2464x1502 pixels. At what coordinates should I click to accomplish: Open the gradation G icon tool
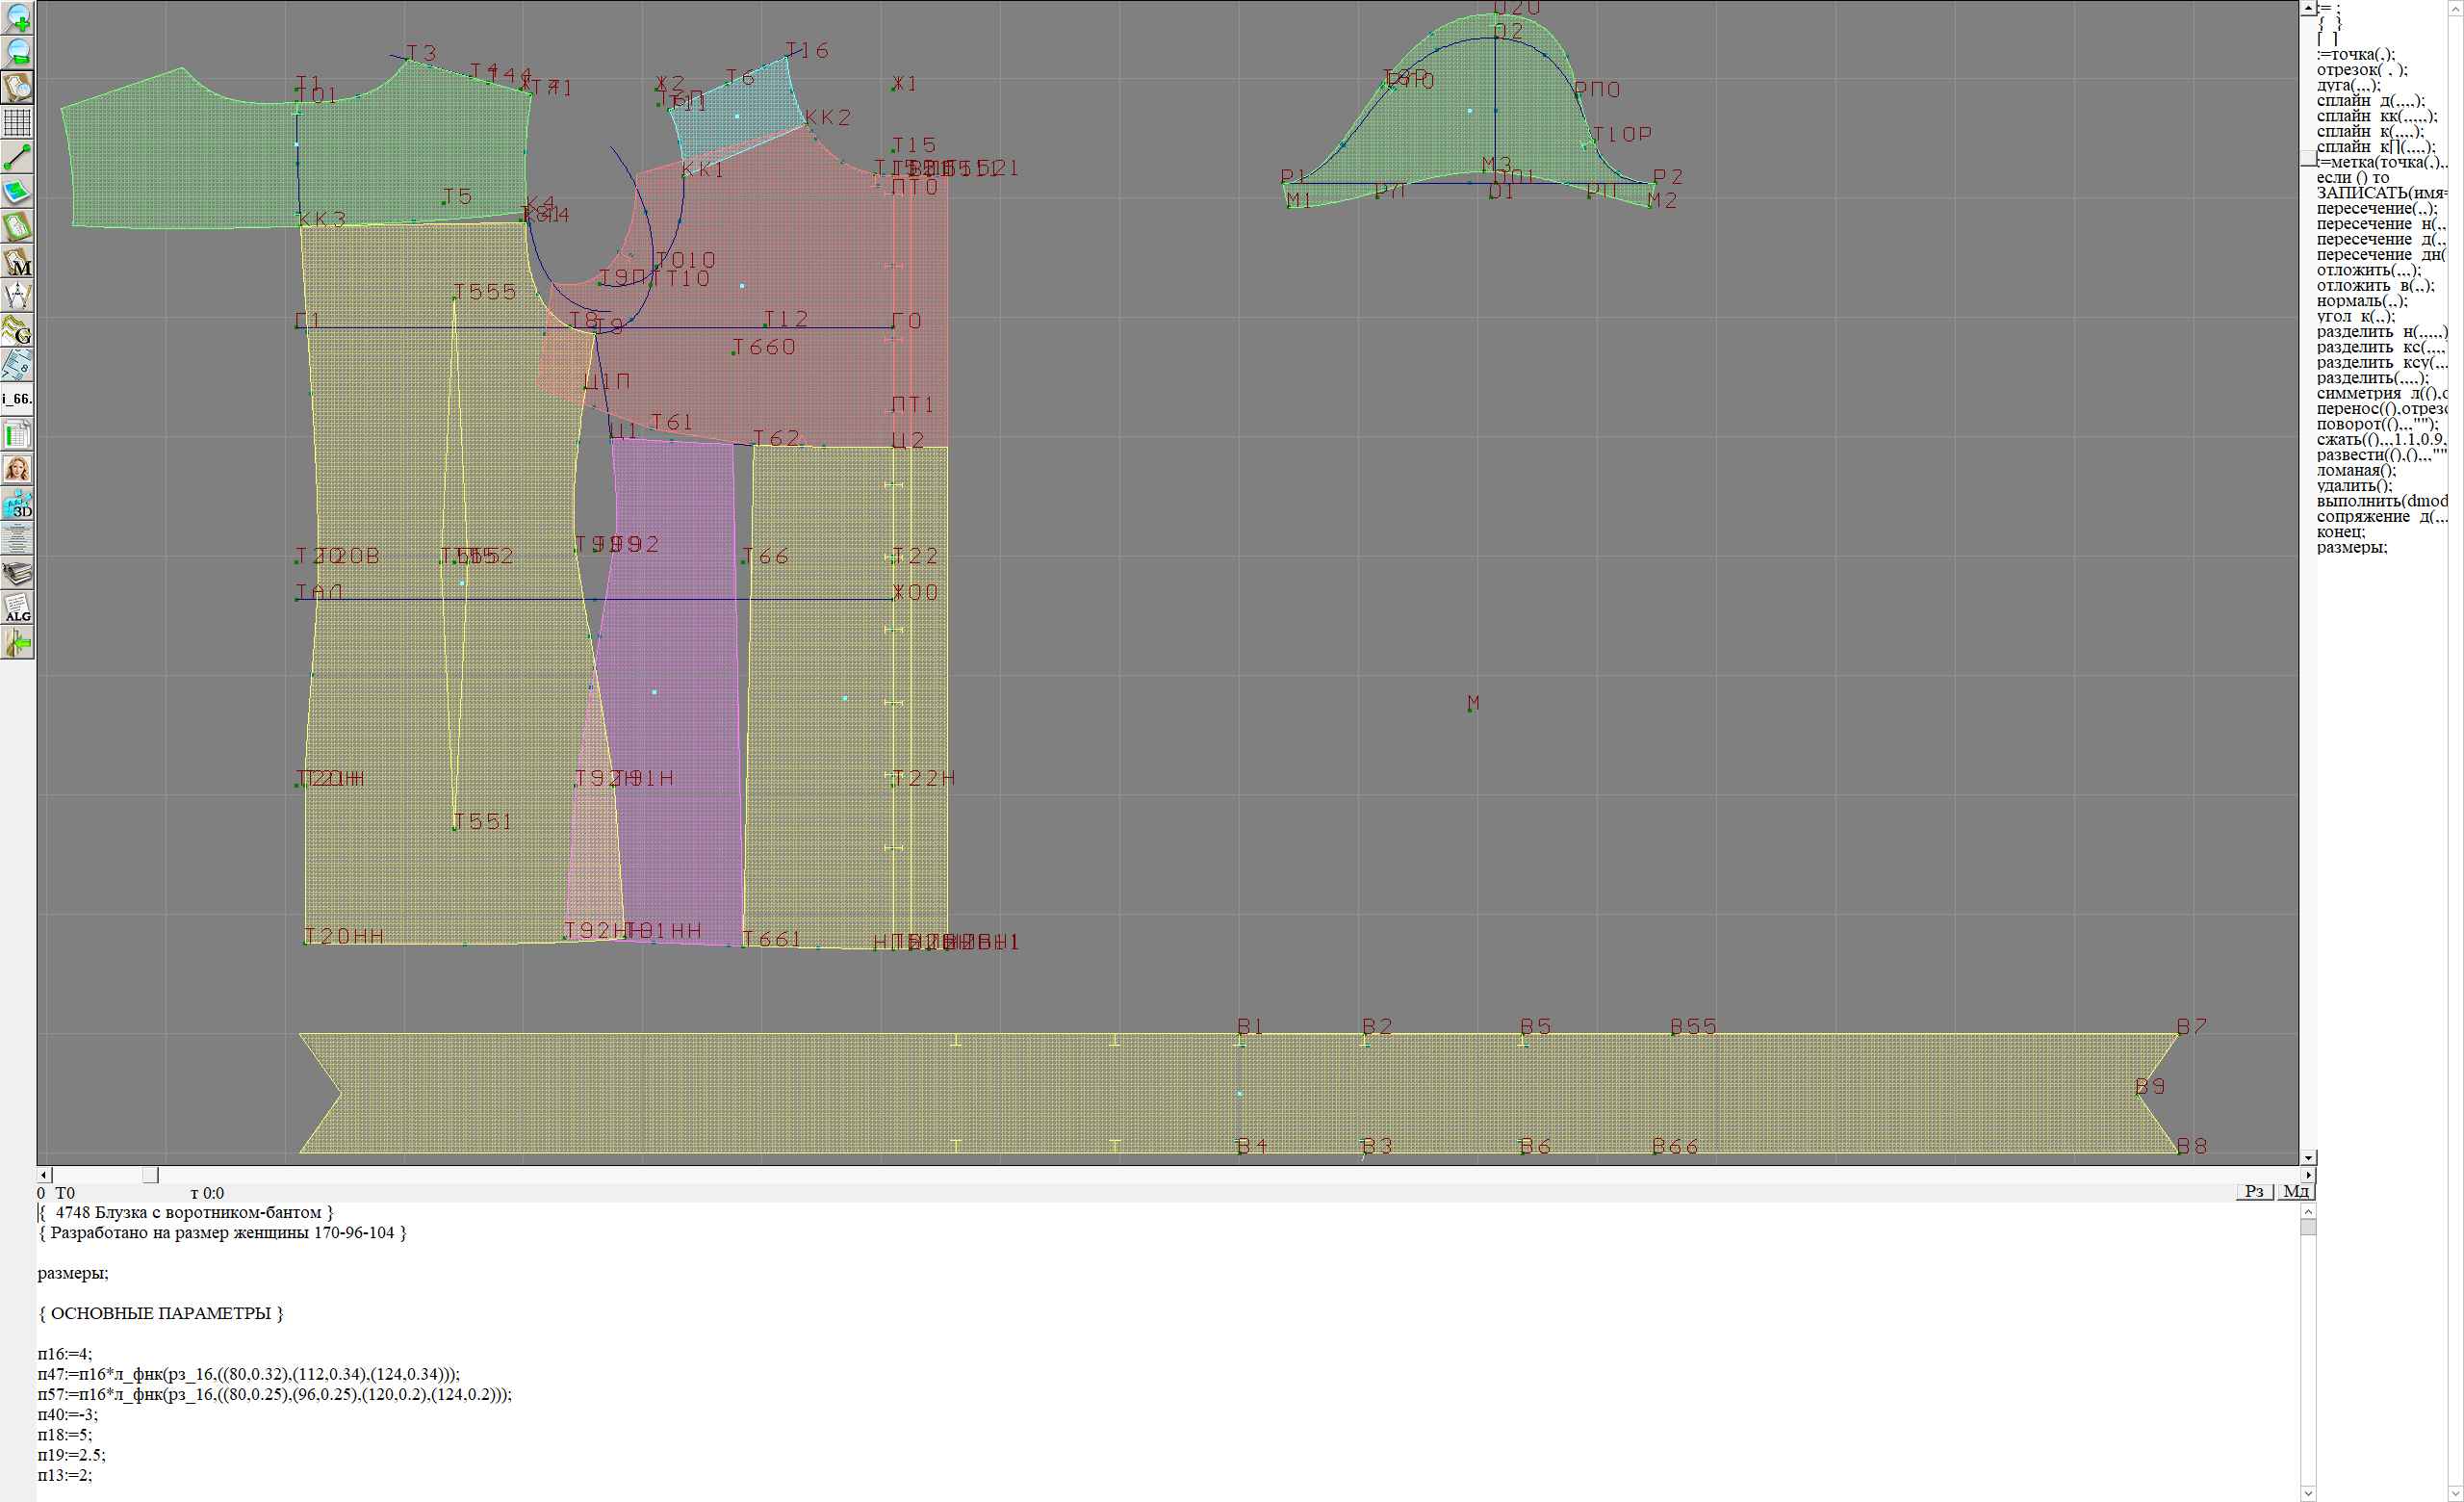pyautogui.click(x=17, y=330)
